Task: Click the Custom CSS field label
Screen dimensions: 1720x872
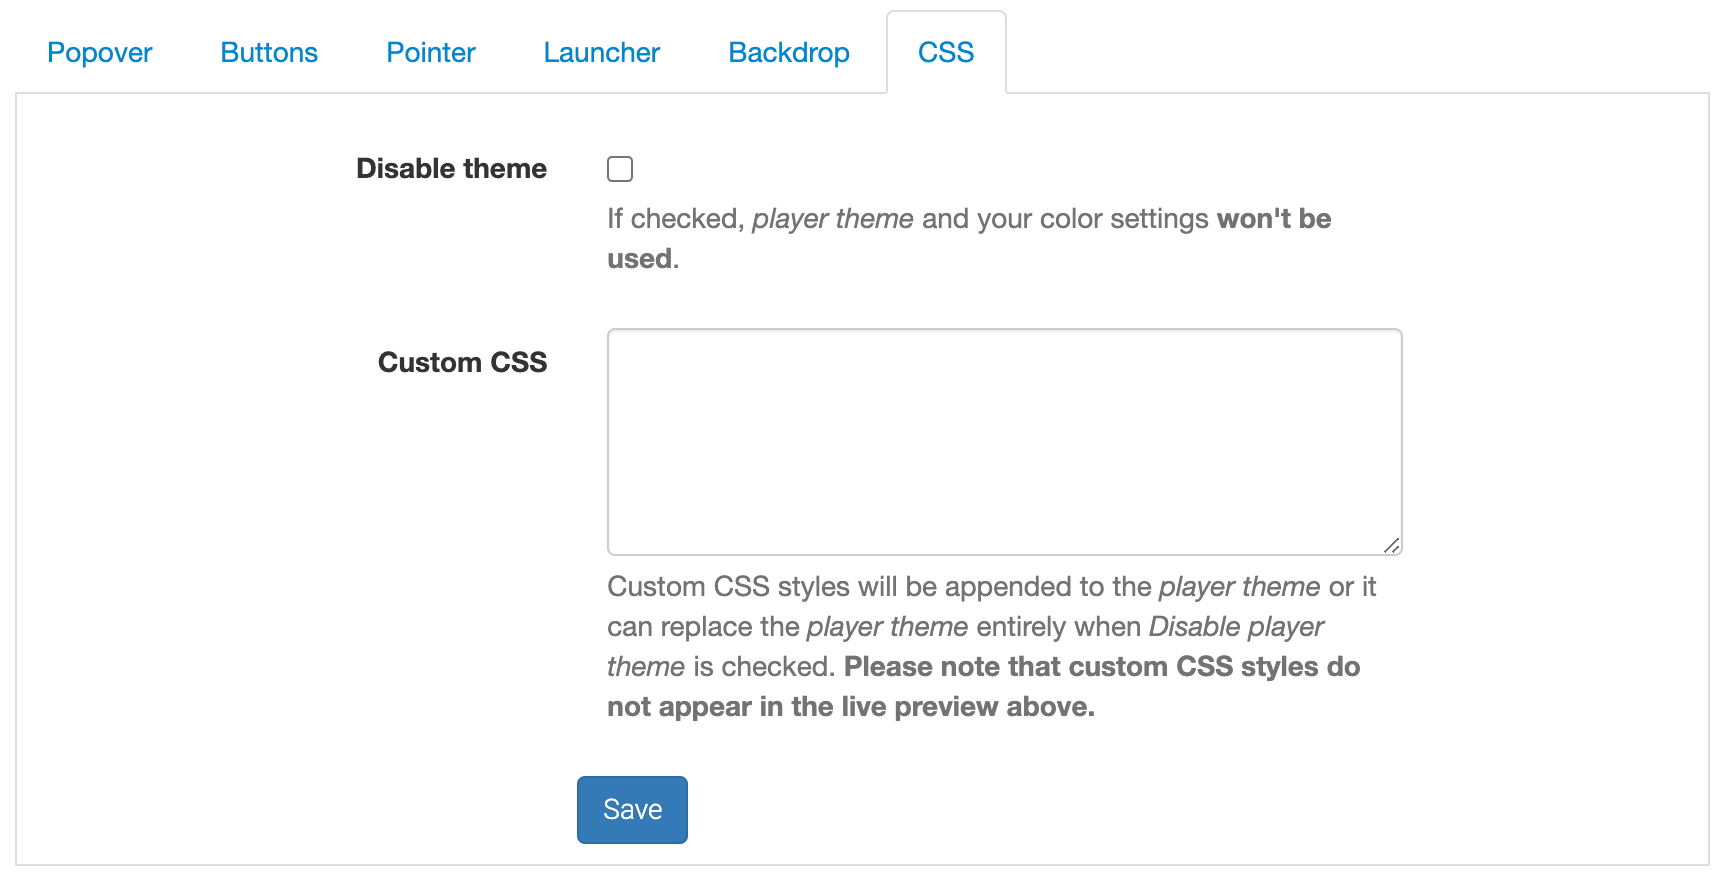Action: click(462, 363)
